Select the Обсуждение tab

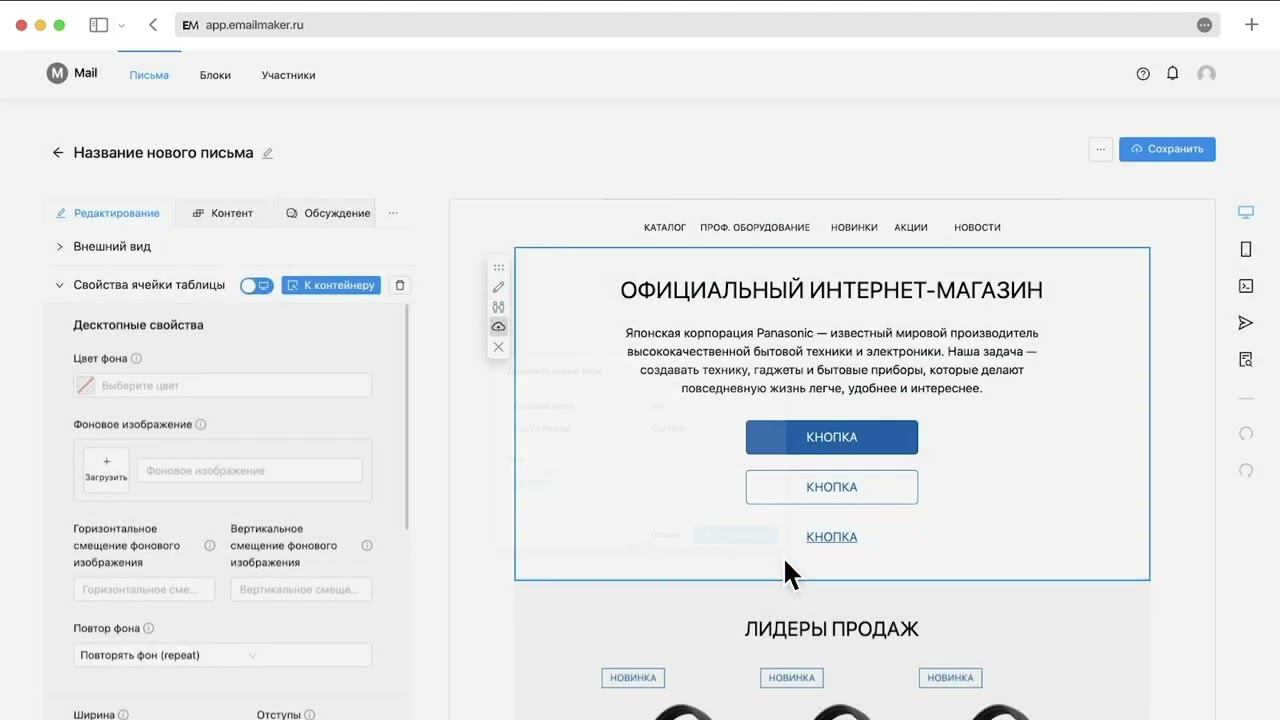328,213
